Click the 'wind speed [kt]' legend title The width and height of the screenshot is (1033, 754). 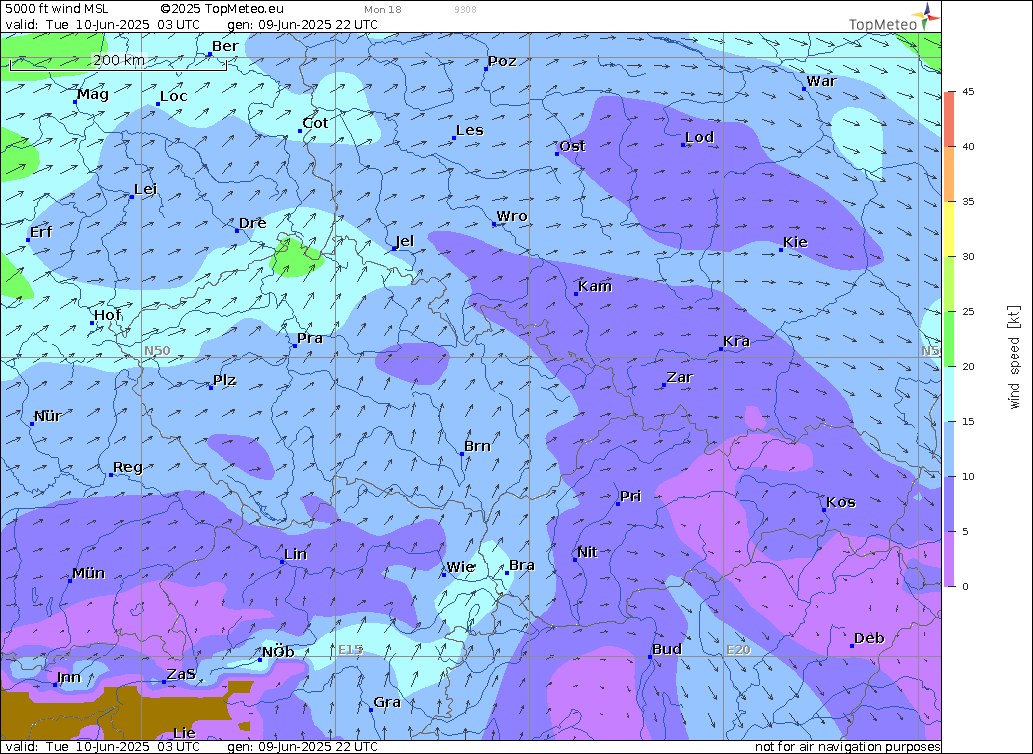click(x=1014, y=357)
